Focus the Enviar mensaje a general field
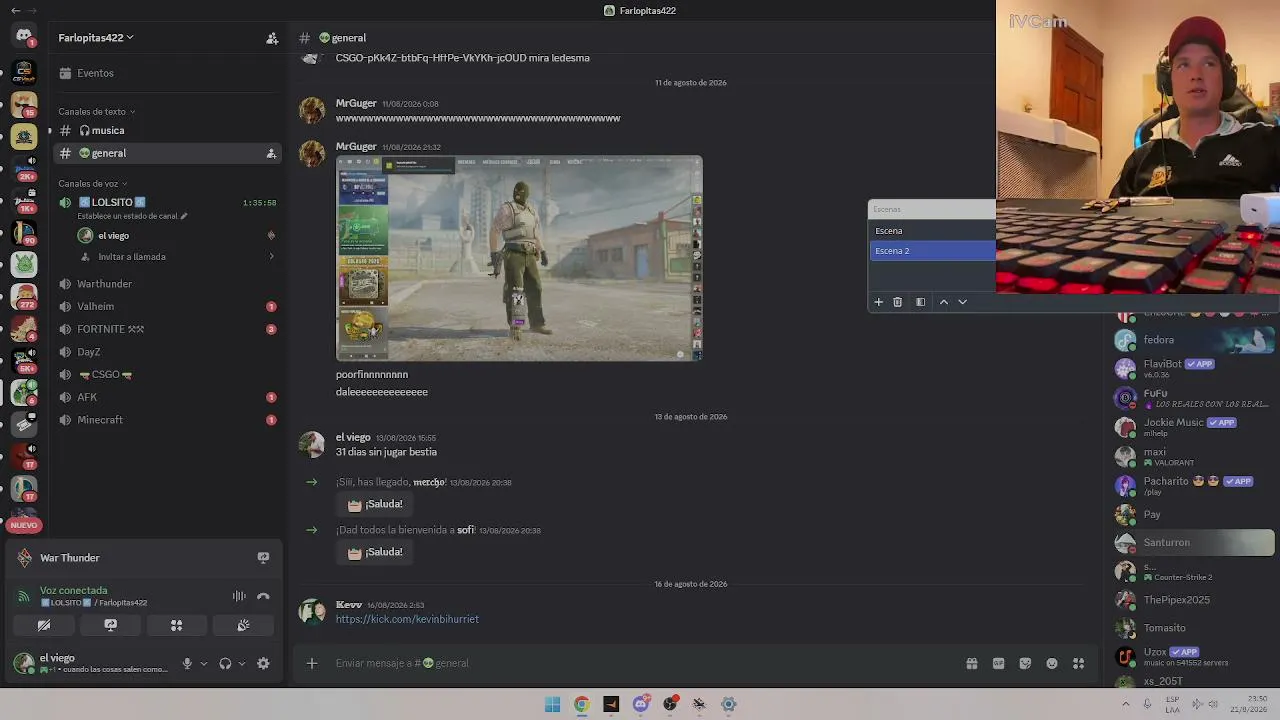This screenshot has width=1280, height=720. click(x=640, y=663)
